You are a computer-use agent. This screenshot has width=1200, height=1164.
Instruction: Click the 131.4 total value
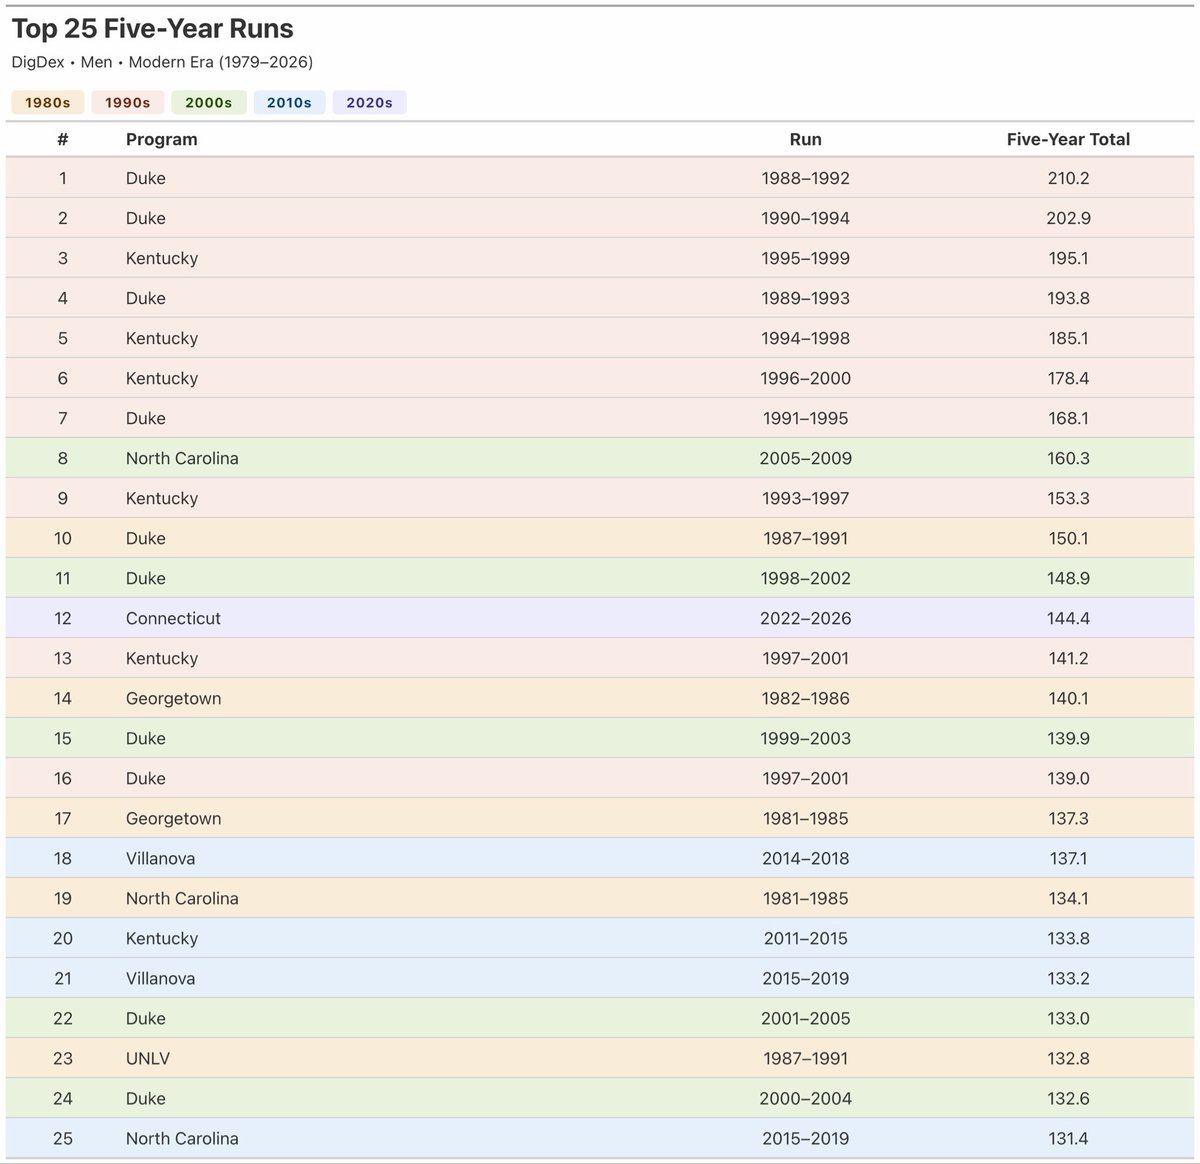pyautogui.click(x=1068, y=1138)
